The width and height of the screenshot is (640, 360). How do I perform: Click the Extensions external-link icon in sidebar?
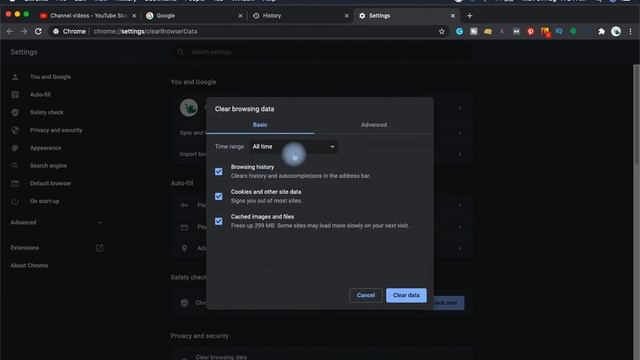pyautogui.click(x=99, y=248)
